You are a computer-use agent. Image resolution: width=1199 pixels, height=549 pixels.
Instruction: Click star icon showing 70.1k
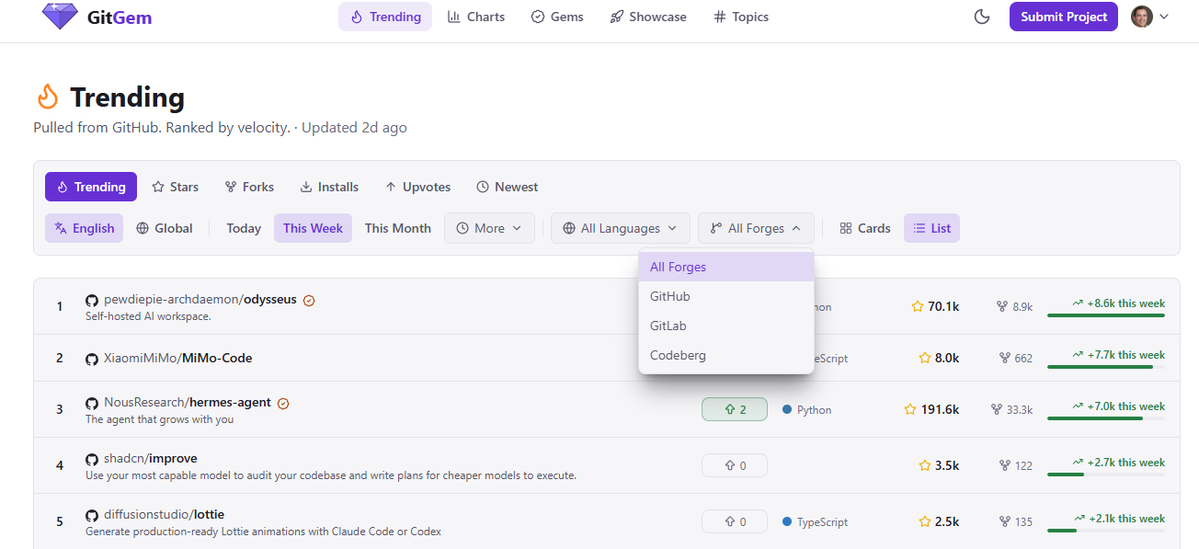coord(918,307)
